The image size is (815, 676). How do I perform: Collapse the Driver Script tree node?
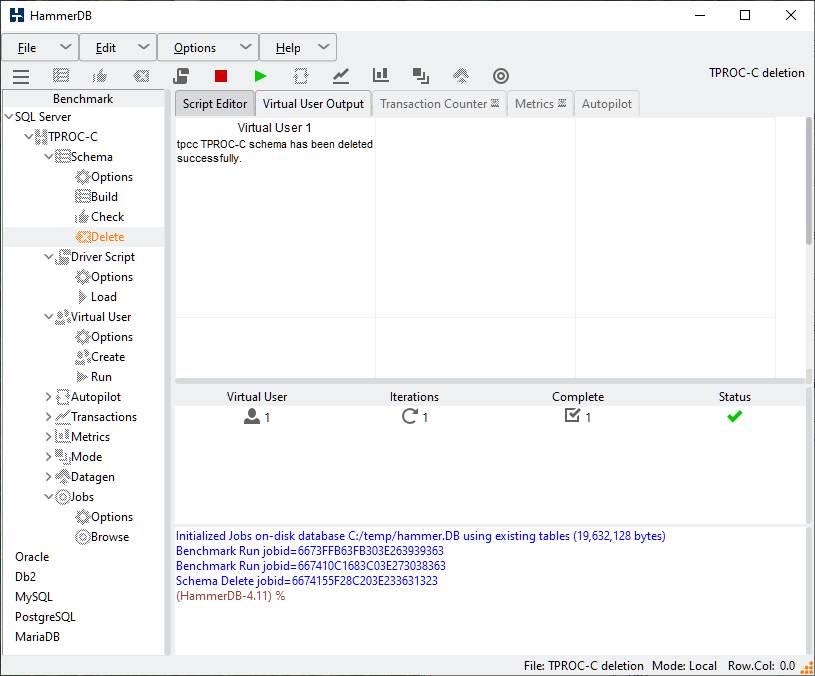[49, 257]
